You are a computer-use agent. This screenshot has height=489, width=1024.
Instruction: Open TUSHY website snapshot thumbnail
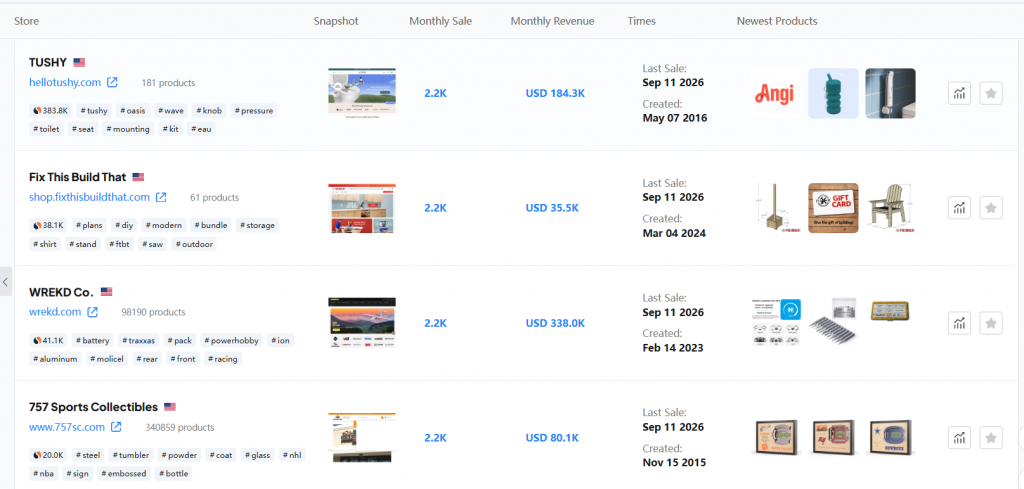click(362, 93)
